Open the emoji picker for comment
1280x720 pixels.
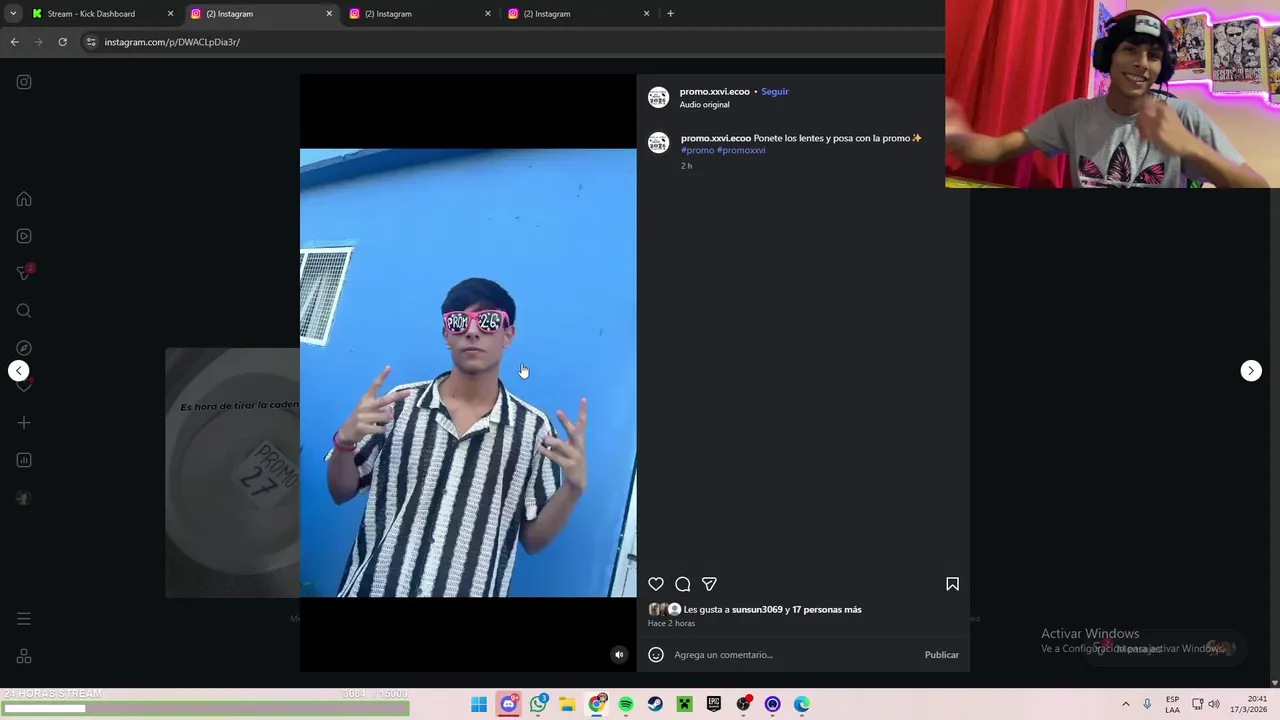click(656, 655)
